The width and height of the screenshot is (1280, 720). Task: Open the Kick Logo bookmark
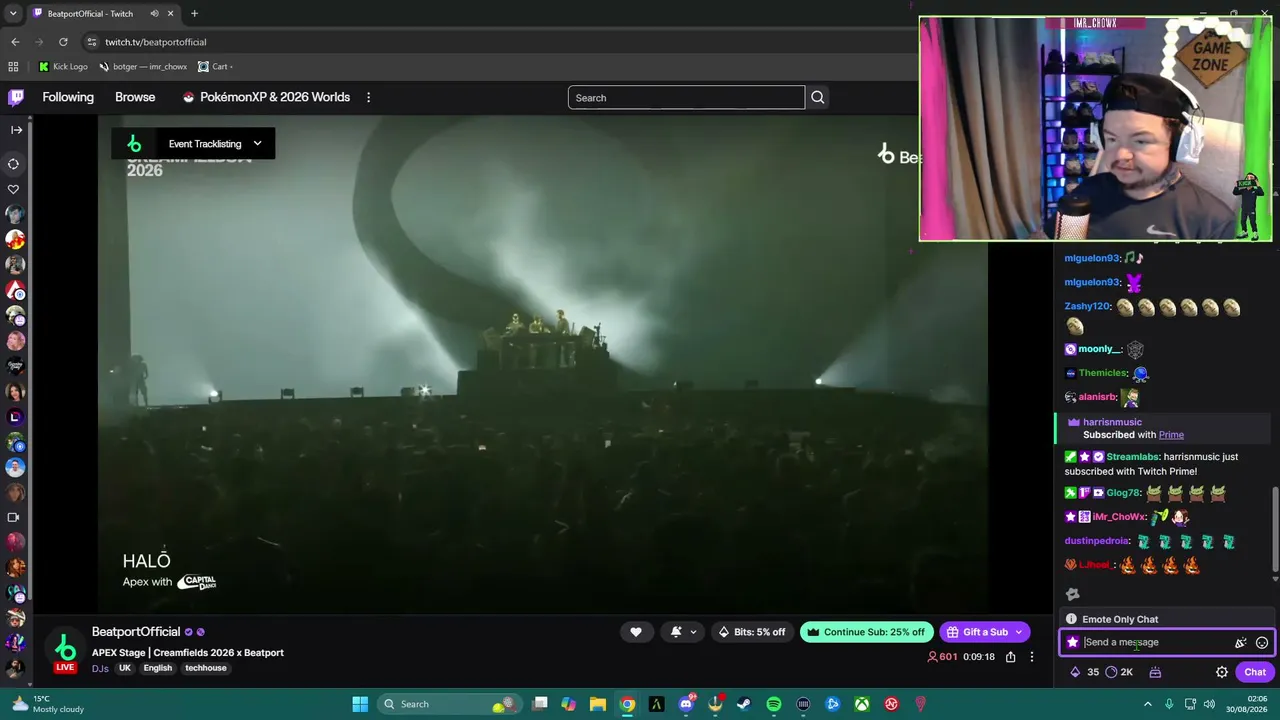click(x=63, y=67)
